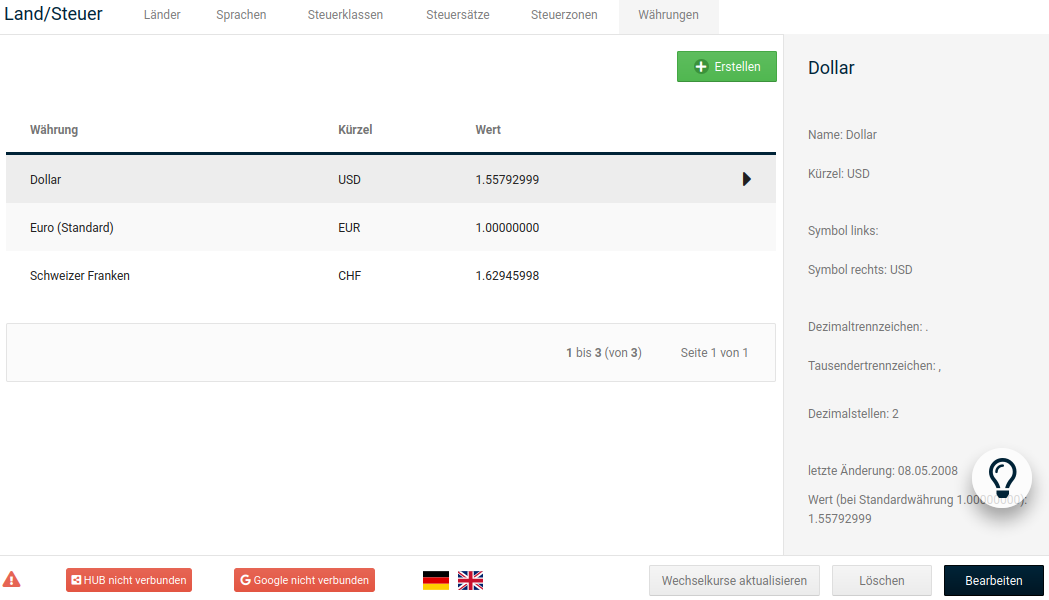This screenshot has height=600, width=1049.
Task: Open the Steuersätze tab
Action: pyautogui.click(x=457, y=15)
